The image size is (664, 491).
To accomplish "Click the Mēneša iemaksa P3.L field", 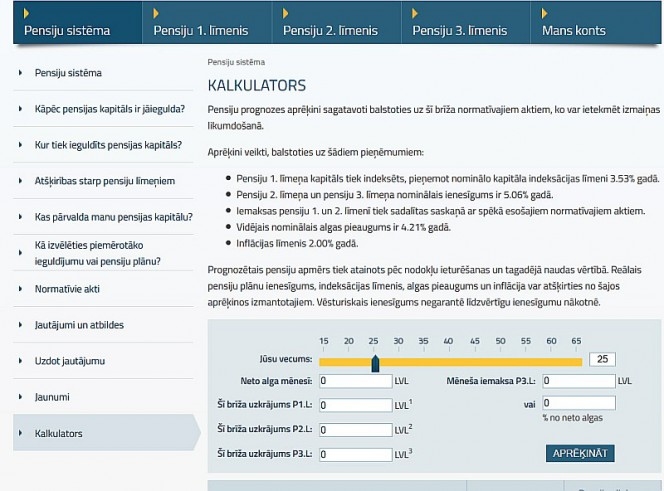I will pos(578,381).
